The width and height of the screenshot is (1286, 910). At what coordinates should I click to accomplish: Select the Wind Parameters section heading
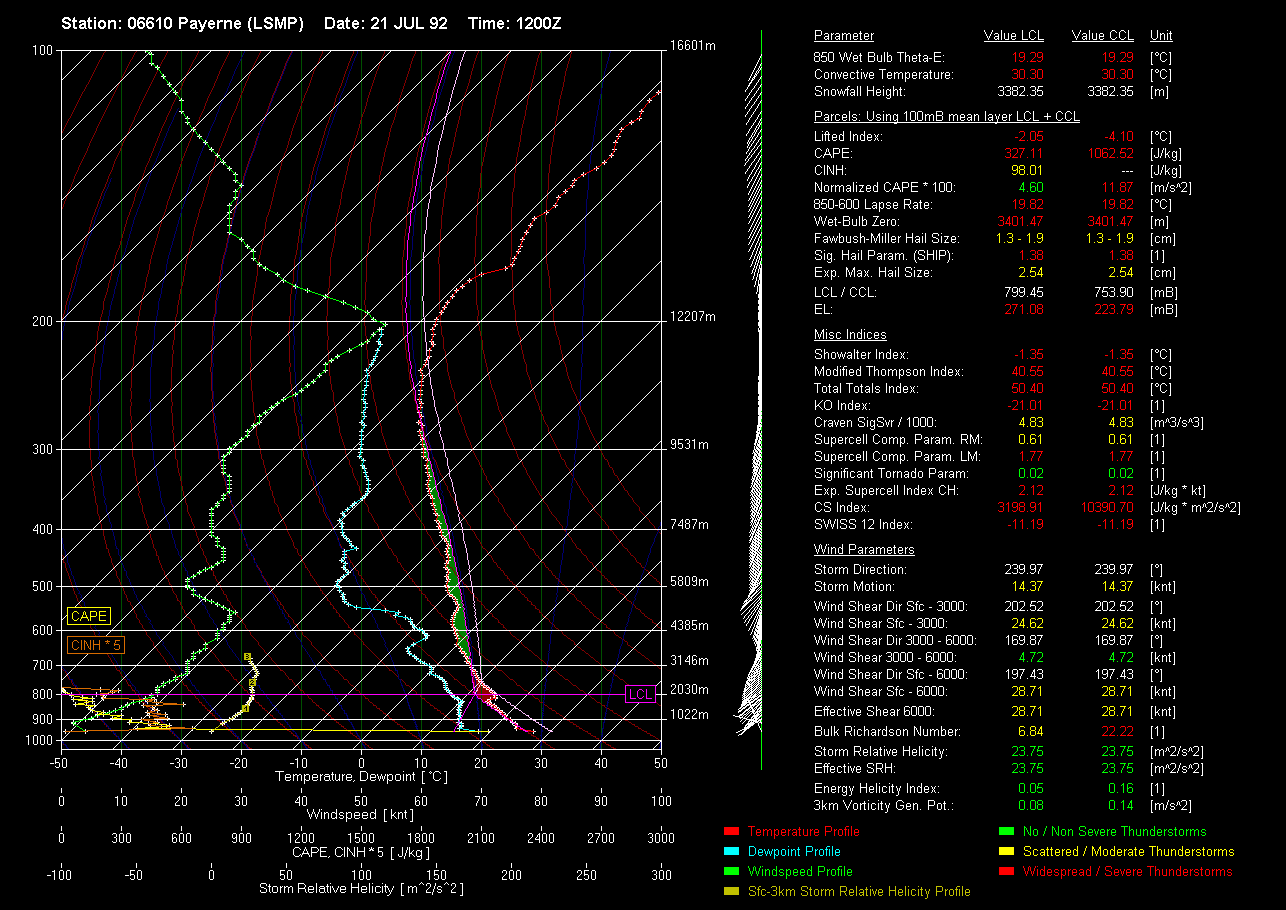click(x=864, y=550)
